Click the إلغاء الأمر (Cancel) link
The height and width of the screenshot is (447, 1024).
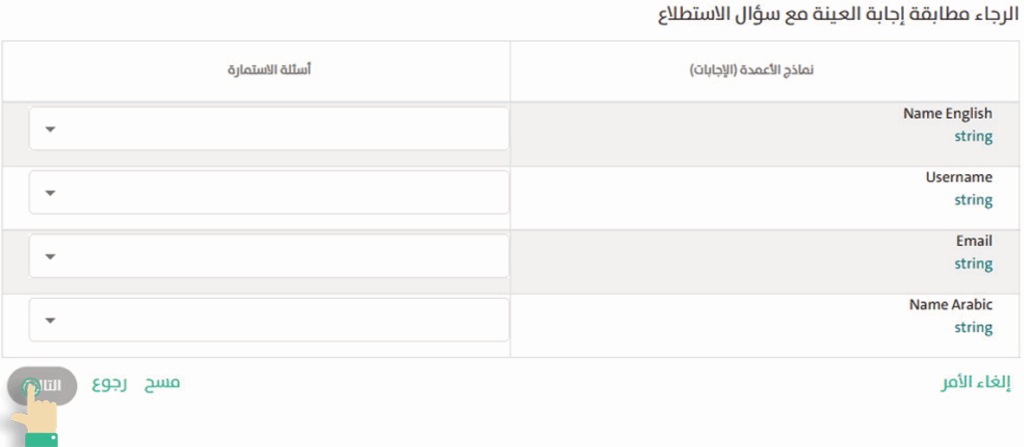click(975, 383)
